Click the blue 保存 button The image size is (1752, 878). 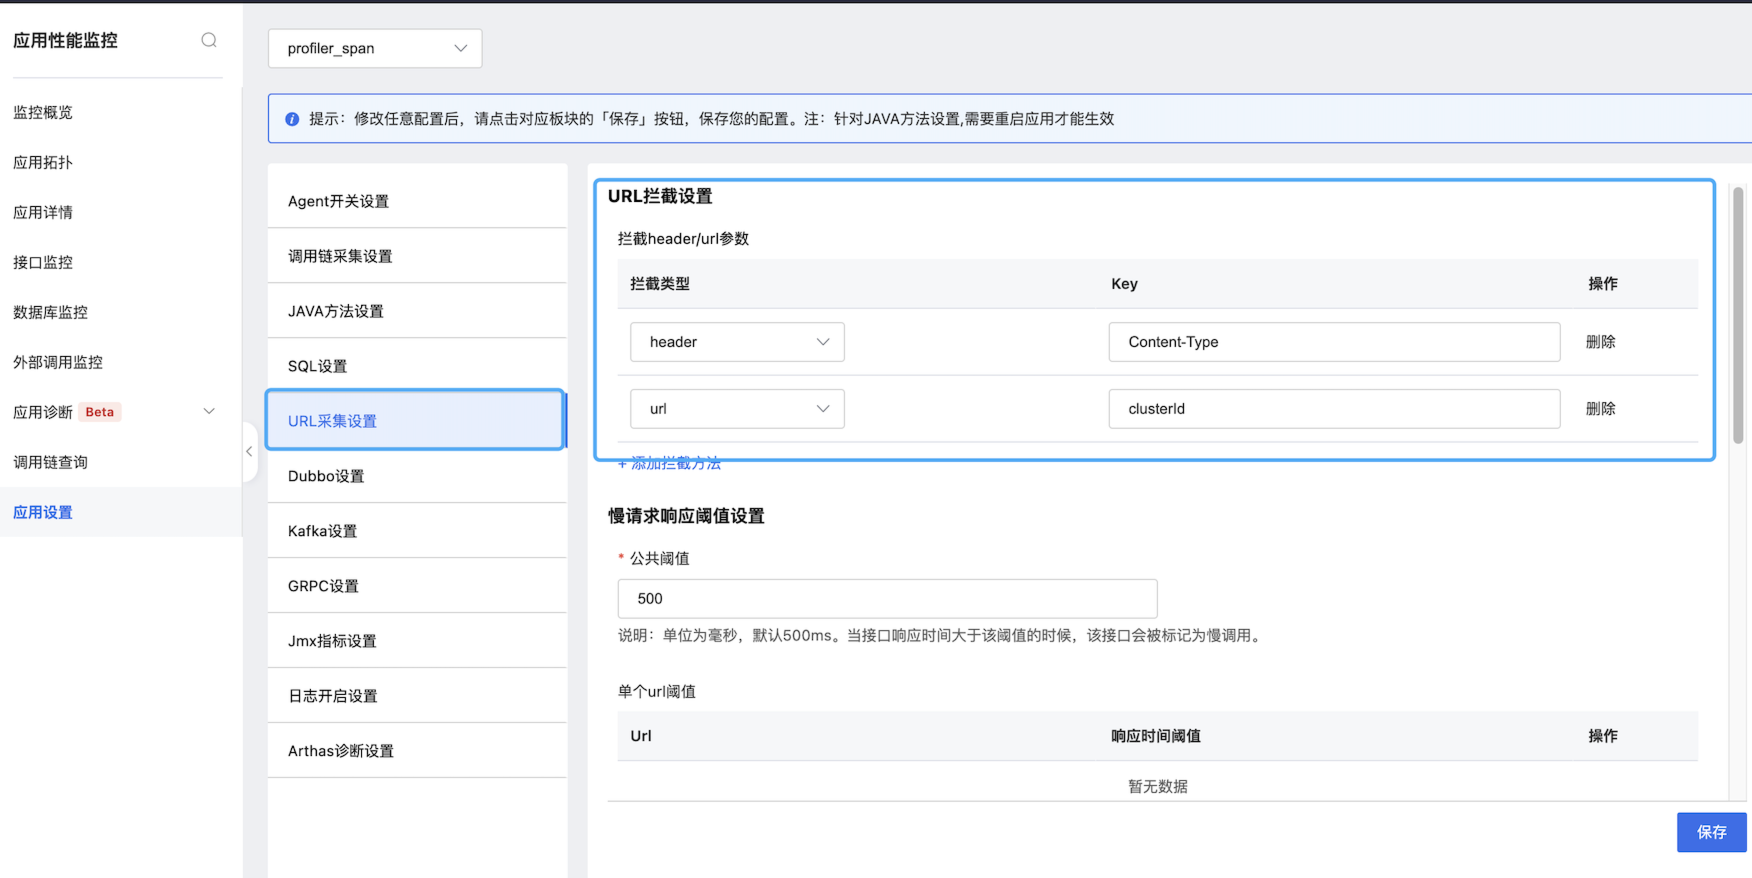[1711, 832]
